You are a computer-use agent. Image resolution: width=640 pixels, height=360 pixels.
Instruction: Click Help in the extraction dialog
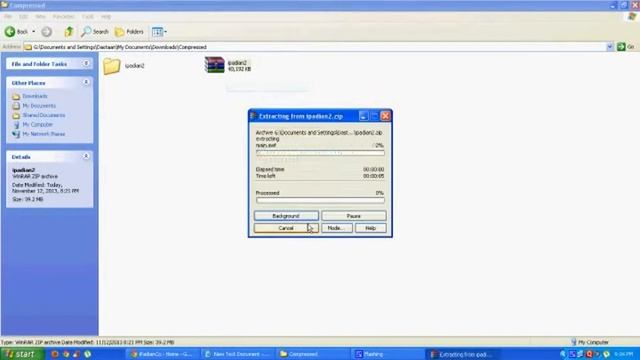[370, 228]
